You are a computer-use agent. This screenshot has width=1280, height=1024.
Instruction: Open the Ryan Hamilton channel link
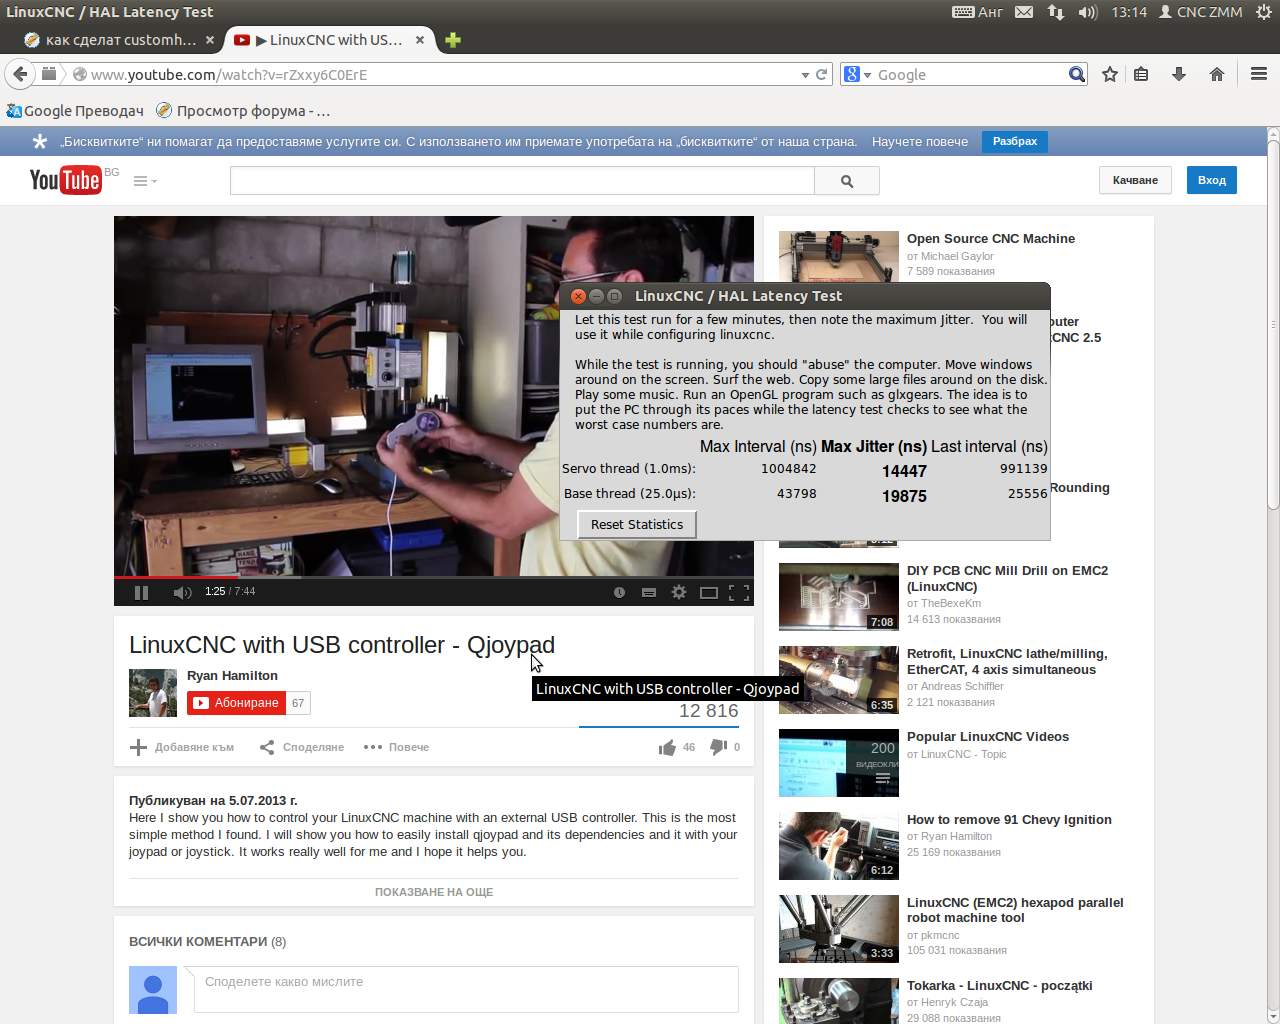[232, 676]
